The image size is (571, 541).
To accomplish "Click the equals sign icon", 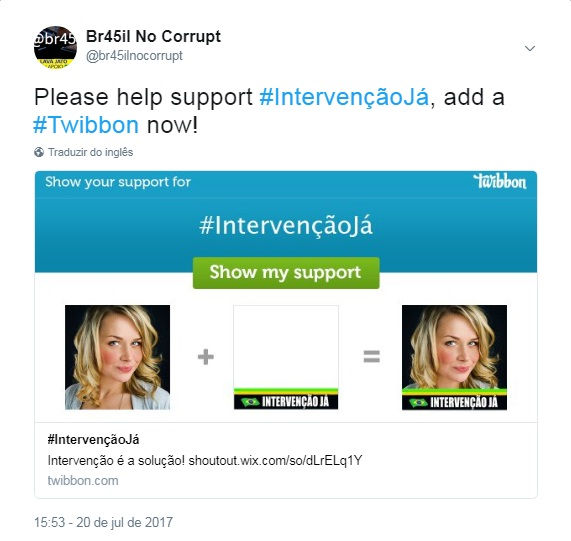I will pyautogui.click(x=371, y=357).
